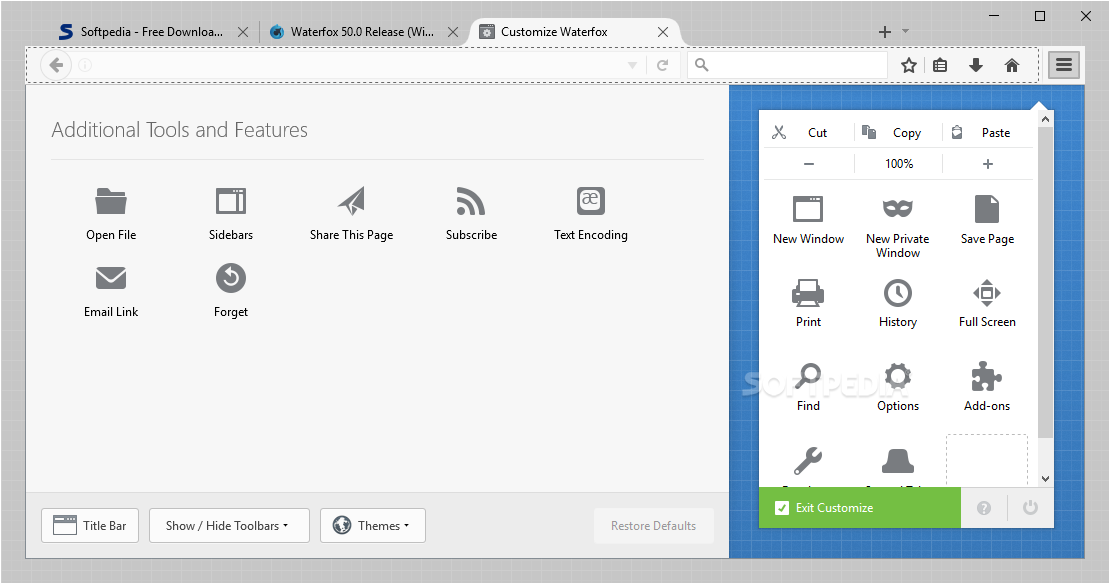Click the back arrow button
This screenshot has width=1110, height=584.
[x=56, y=65]
